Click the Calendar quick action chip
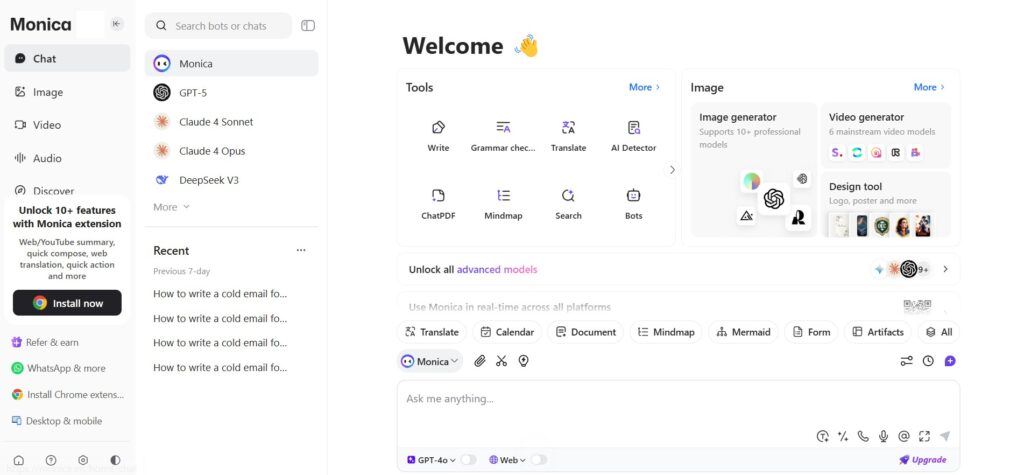The height and width of the screenshot is (475, 1024). click(x=507, y=332)
